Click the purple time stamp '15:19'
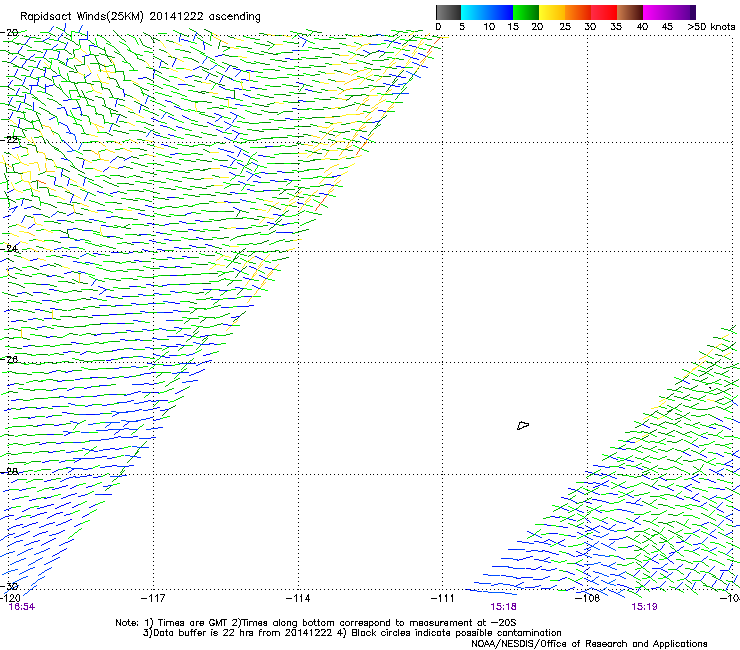740x650 pixels. pyautogui.click(x=644, y=607)
